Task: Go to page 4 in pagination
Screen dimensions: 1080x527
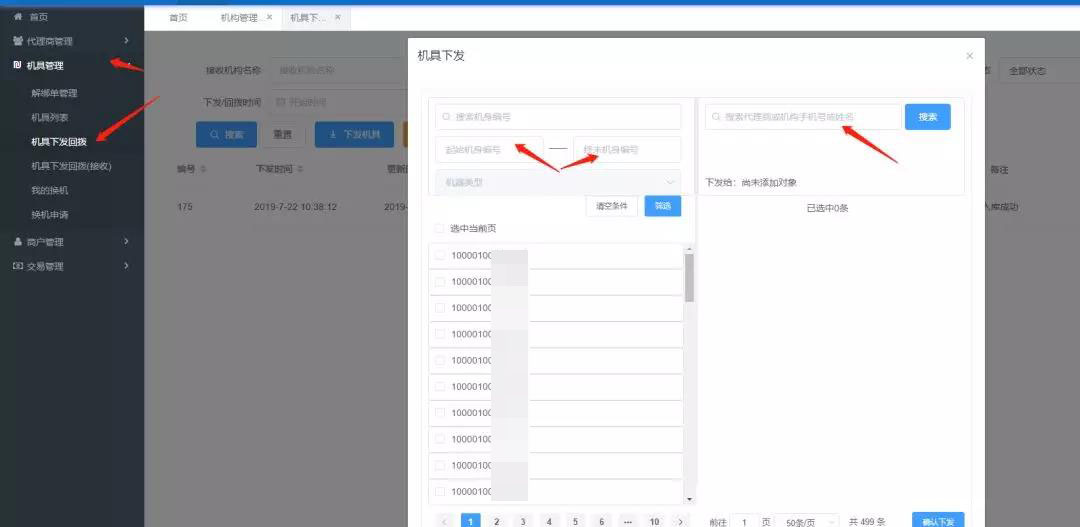Action: pyautogui.click(x=549, y=521)
